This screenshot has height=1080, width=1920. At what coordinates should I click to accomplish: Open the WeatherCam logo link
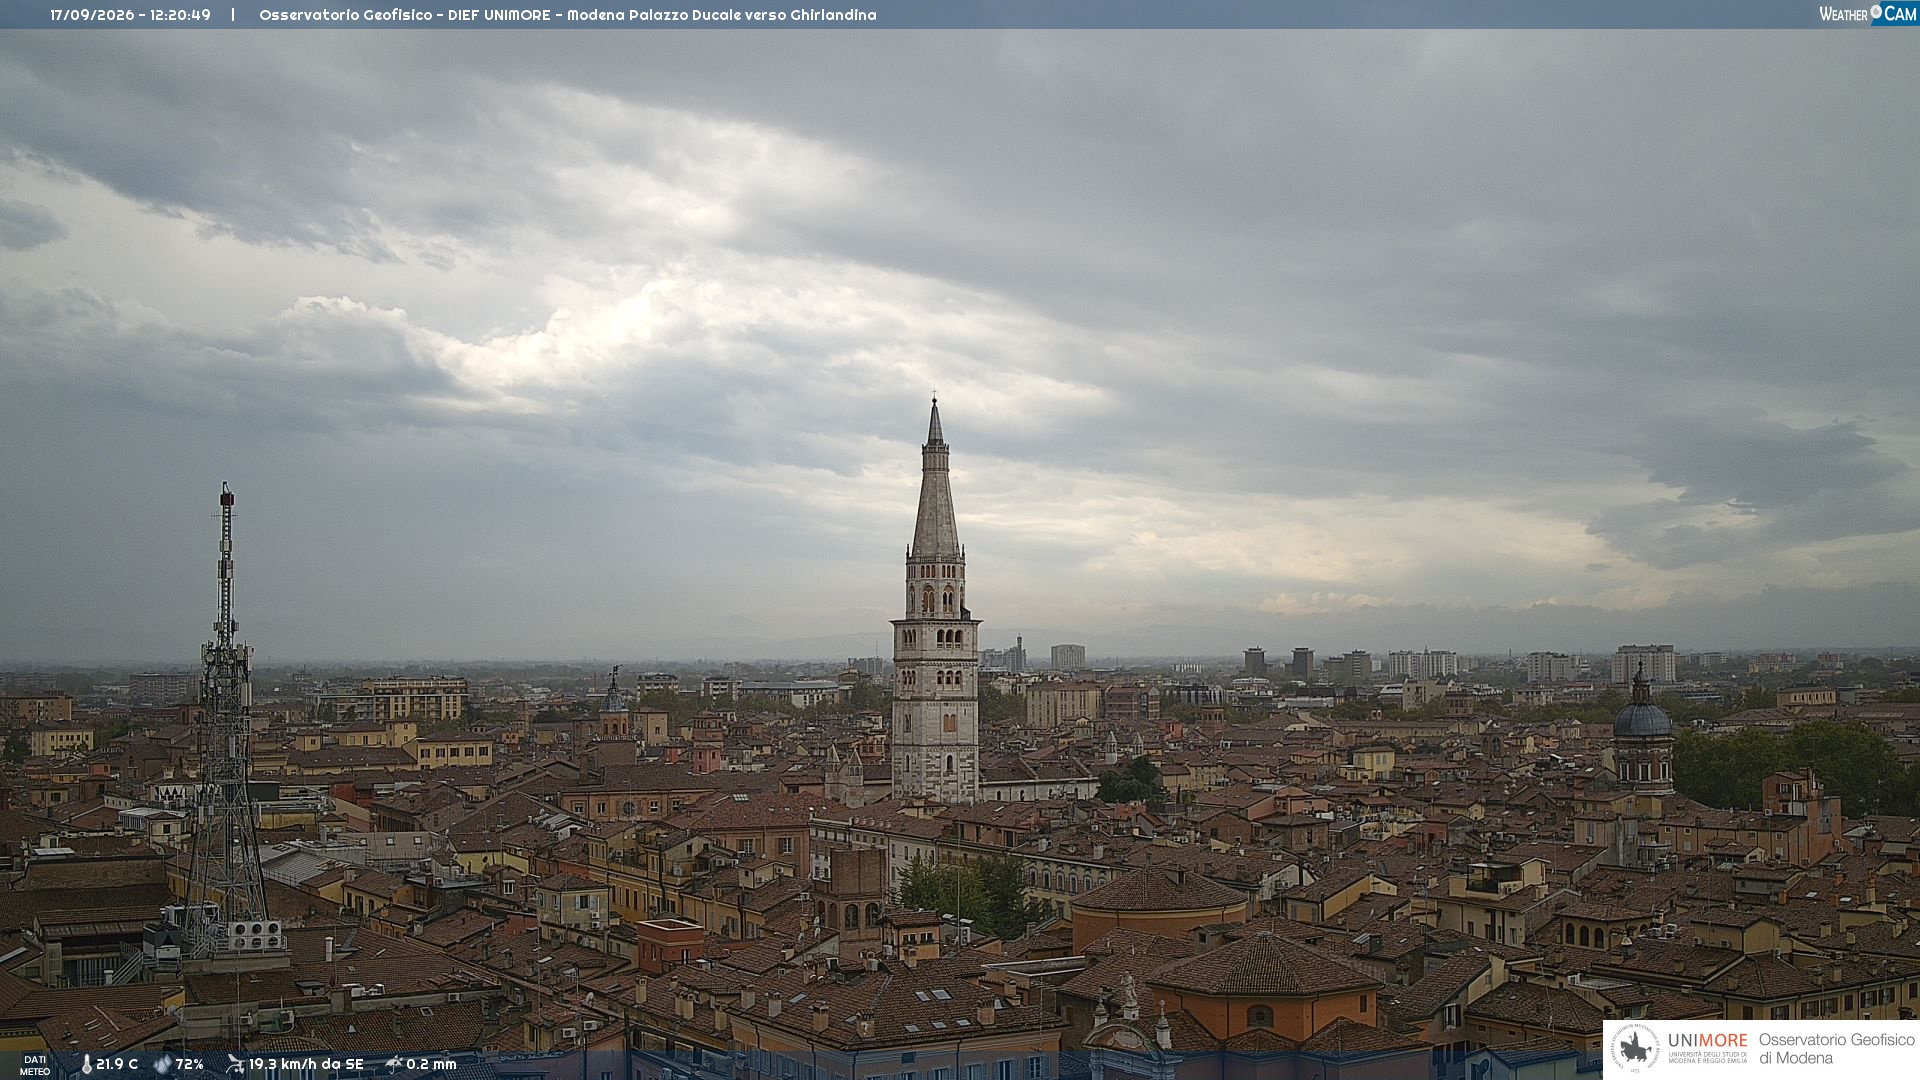[x=1868, y=13]
